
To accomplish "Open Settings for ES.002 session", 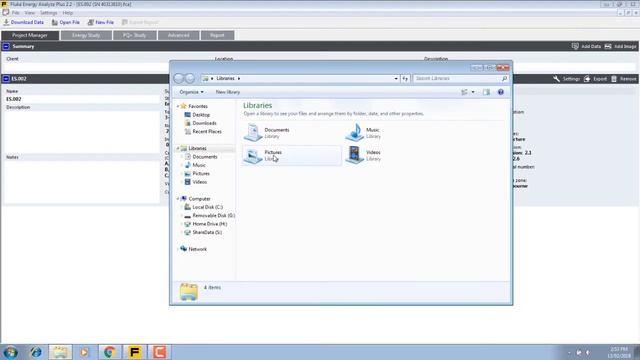I will [x=566, y=79].
